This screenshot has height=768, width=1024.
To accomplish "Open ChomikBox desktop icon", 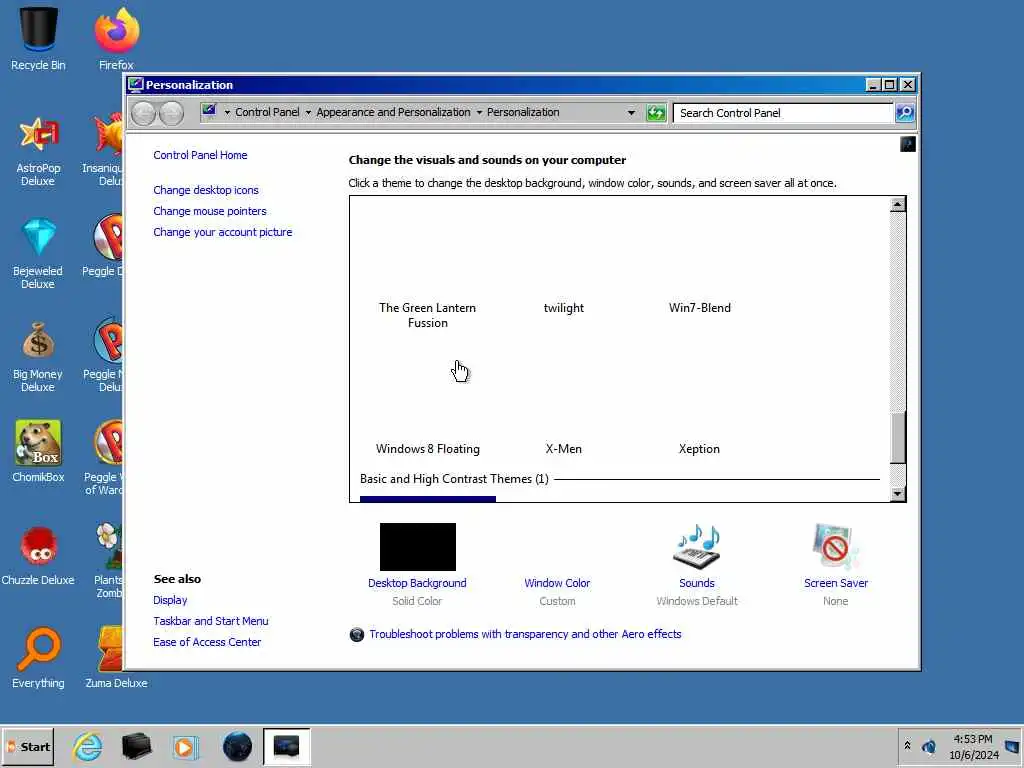I will pos(38,451).
